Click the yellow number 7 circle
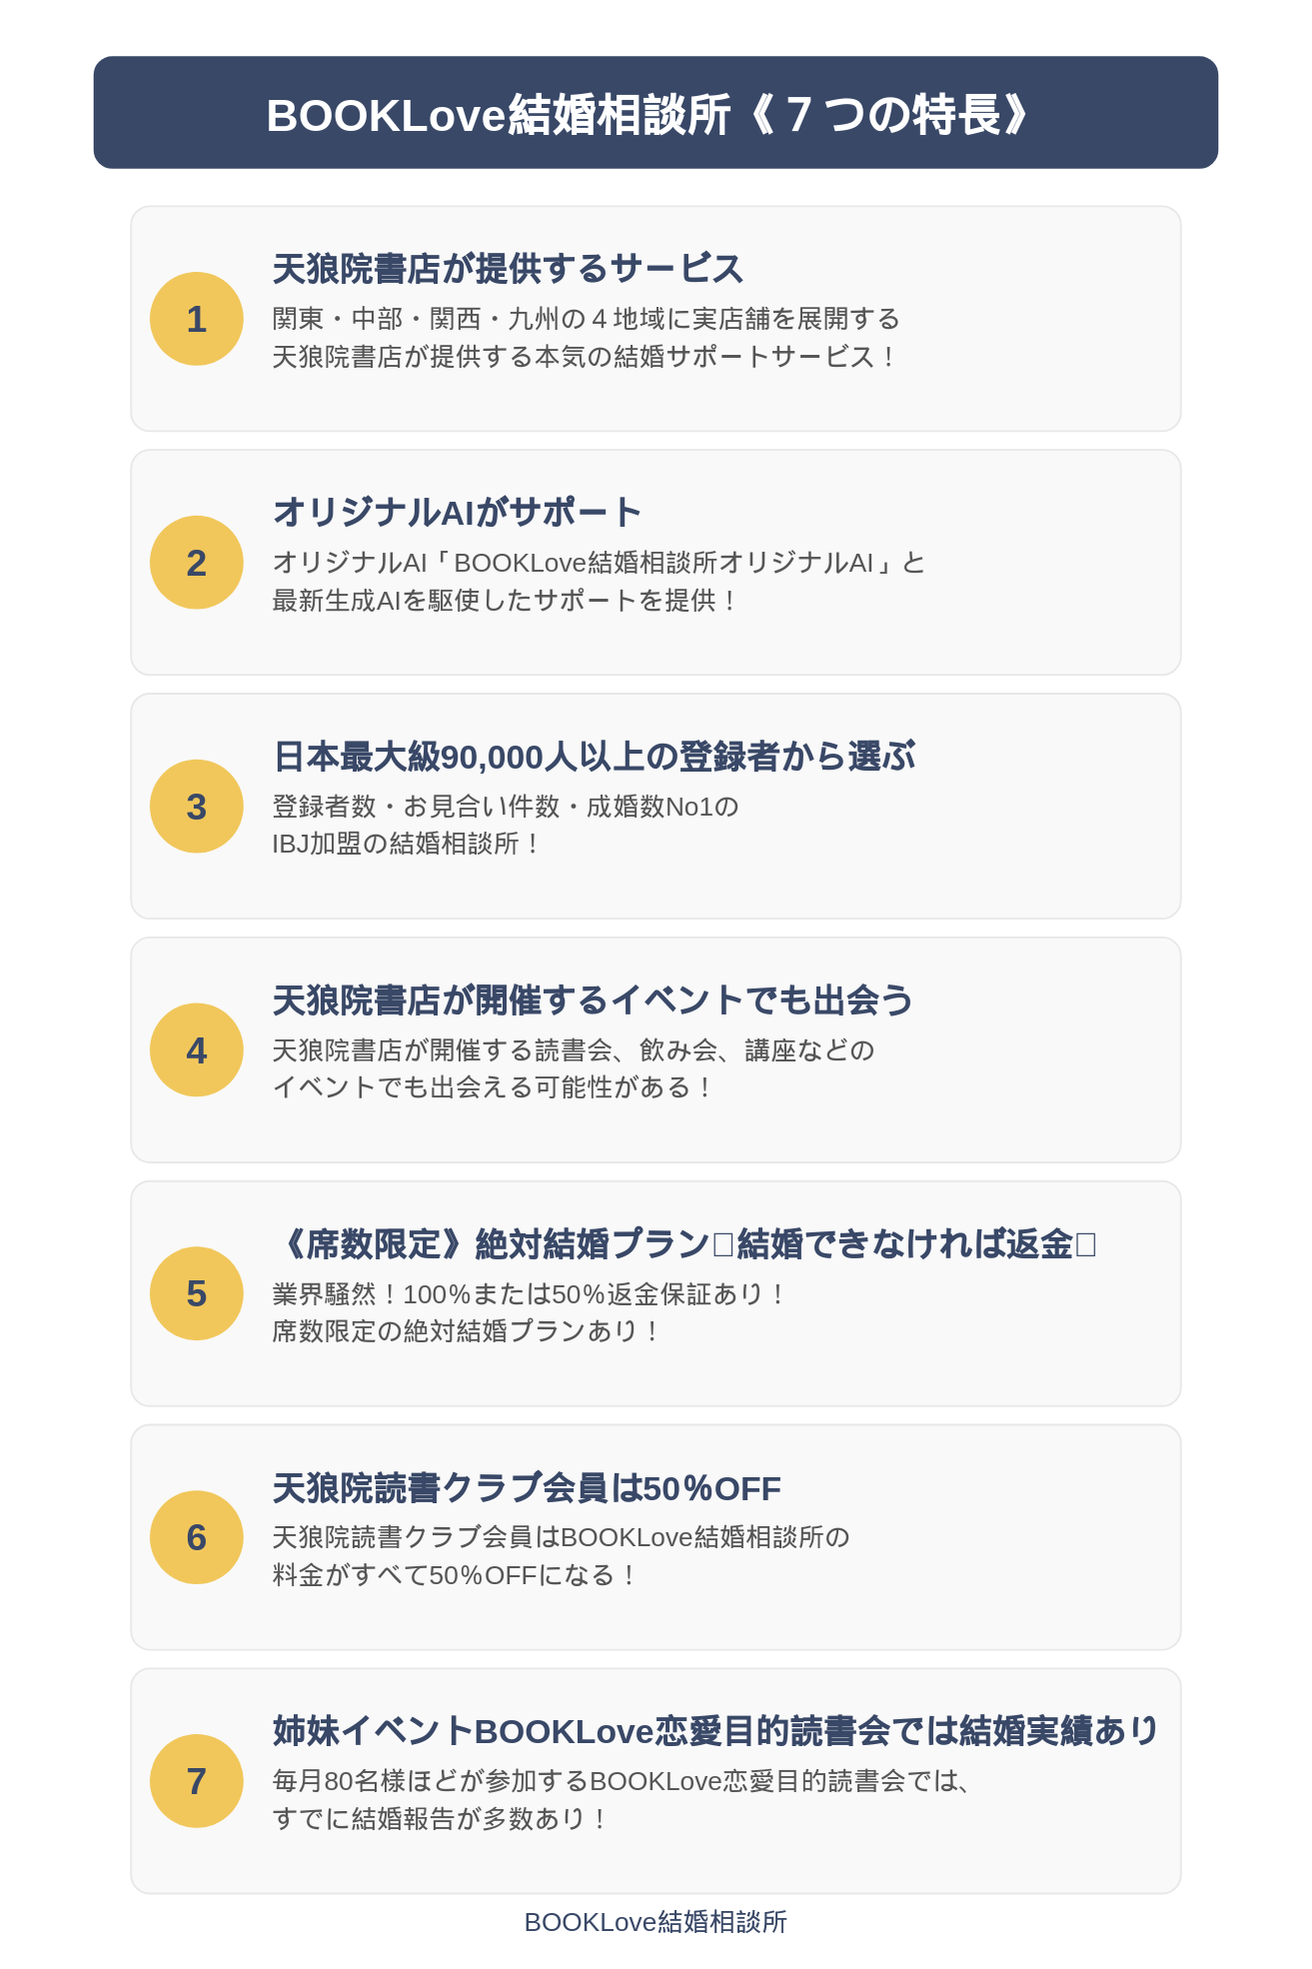Image resolution: width=1312 pixels, height=1969 pixels. pos(196,1781)
